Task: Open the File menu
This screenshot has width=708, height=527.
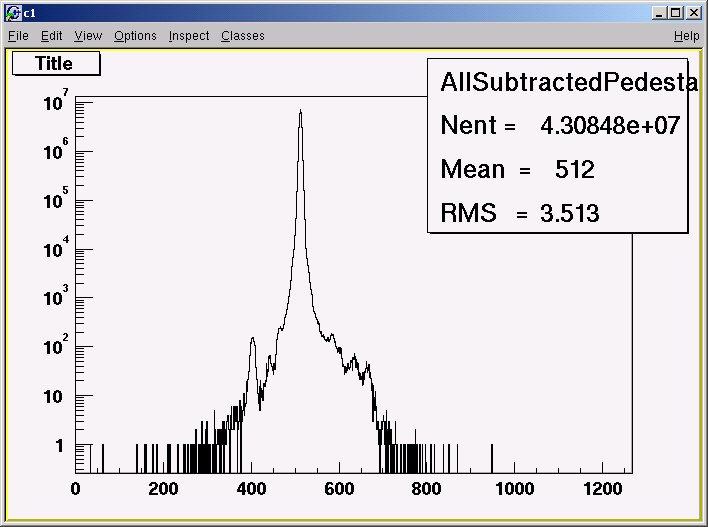Action: (x=18, y=36)
